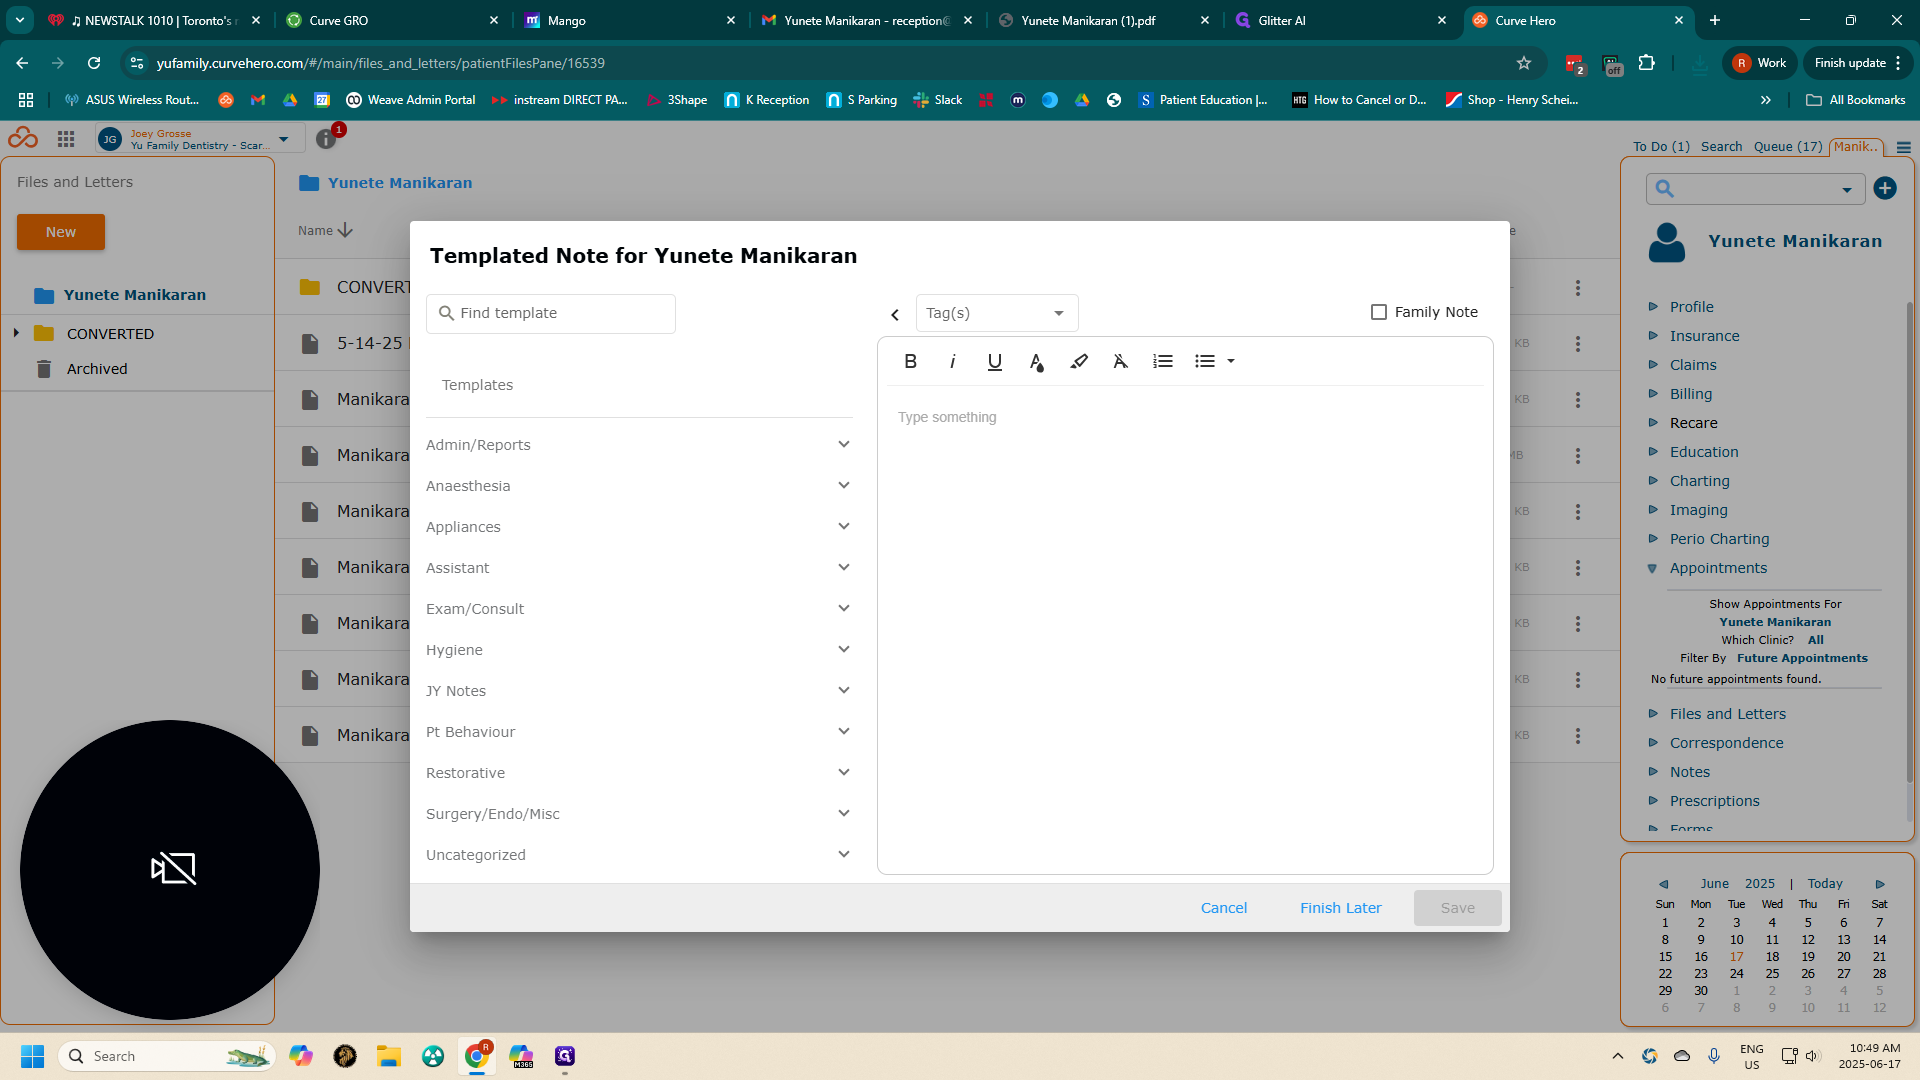Sort files by Name column

[325, 231]
